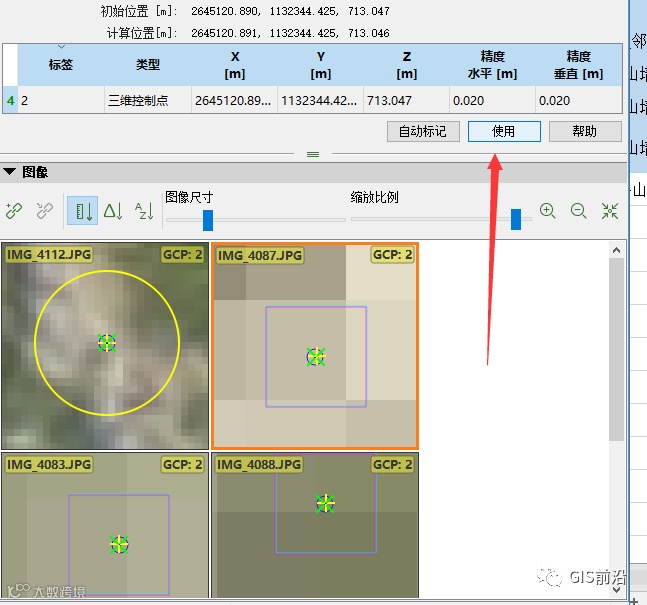Click the Z [m] column header
Screen dimensions: 647x605
[406, 65]
